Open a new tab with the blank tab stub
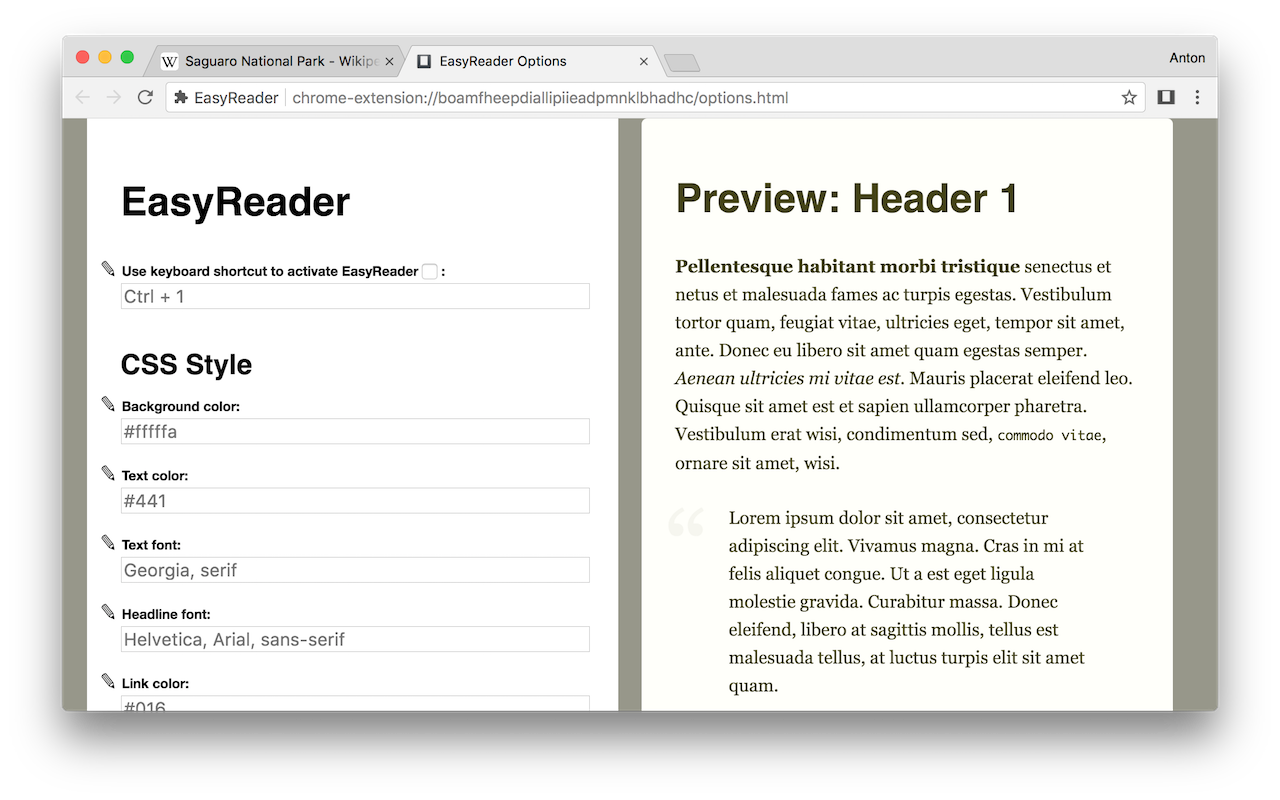The height and width of the screenshot is (800, 1280). pos(681,62)
